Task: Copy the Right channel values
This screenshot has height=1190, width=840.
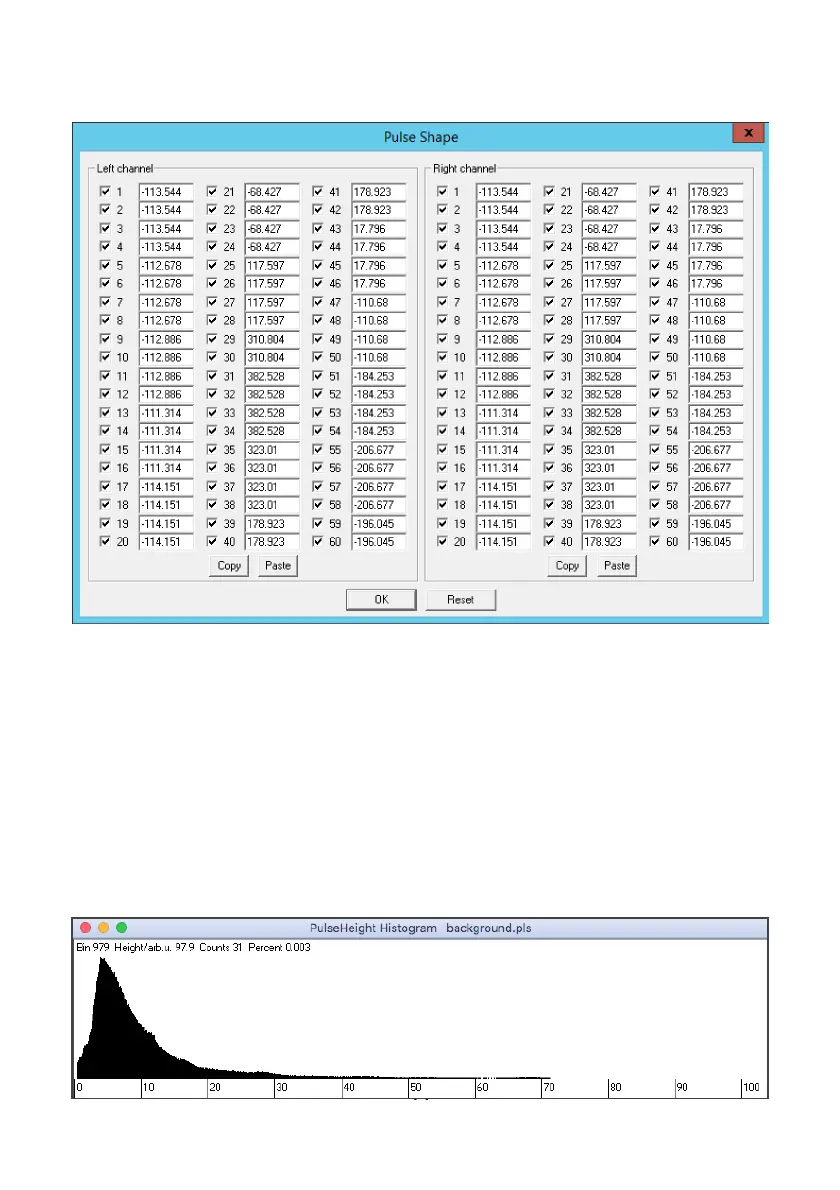Action: pyautogui.click(x=567, y=565)
